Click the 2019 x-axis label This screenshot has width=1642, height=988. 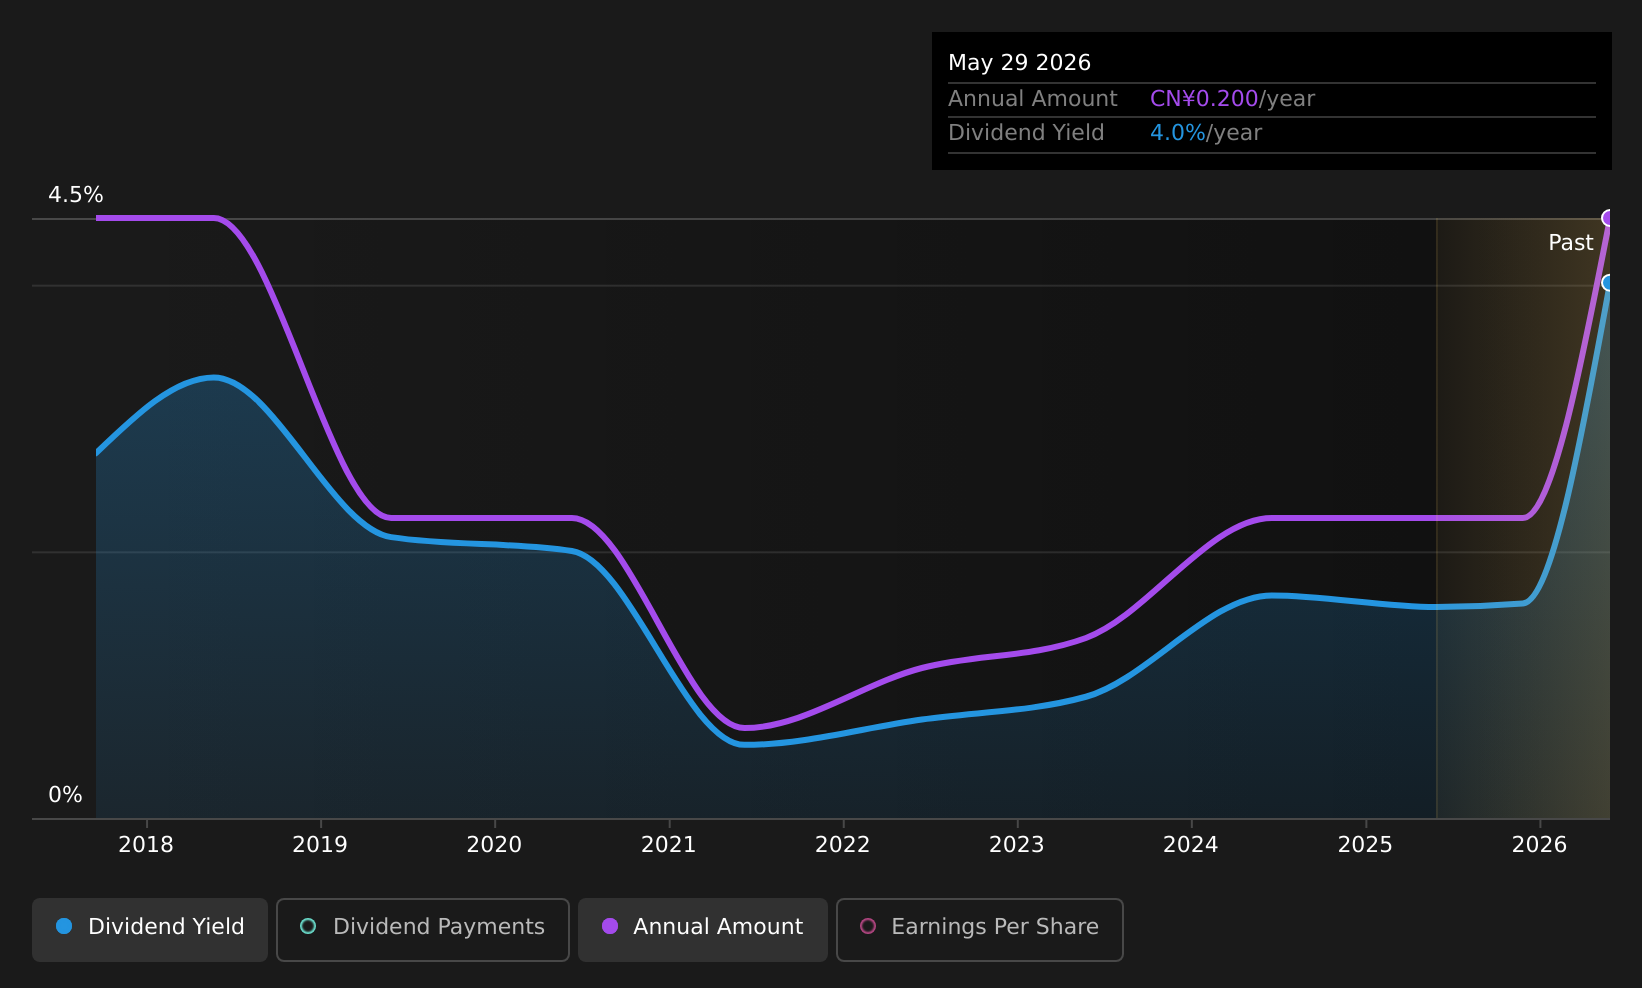click(x=320, y=845)
